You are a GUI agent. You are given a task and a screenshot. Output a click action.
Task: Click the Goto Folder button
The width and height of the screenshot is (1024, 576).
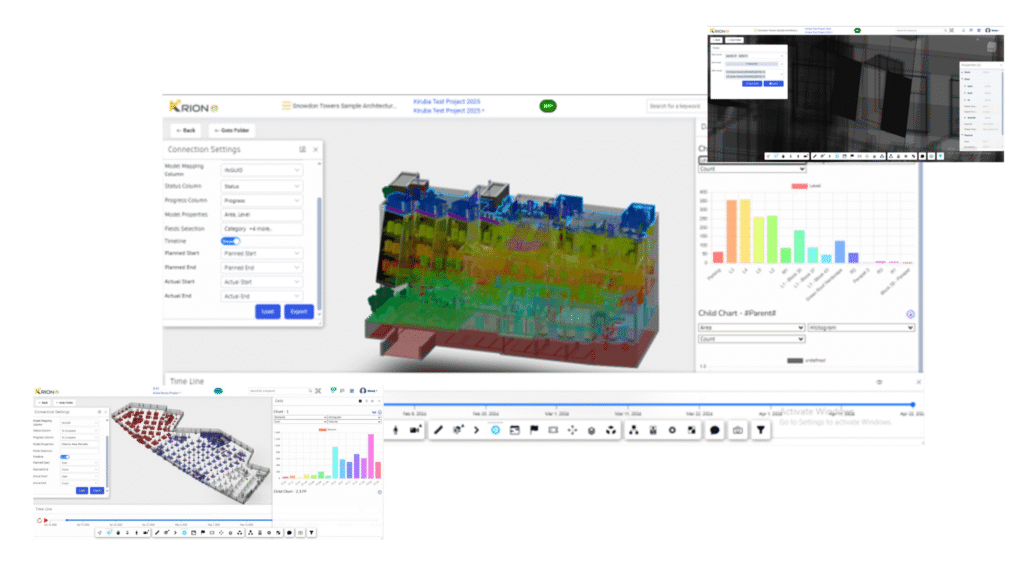click(231, 130)
